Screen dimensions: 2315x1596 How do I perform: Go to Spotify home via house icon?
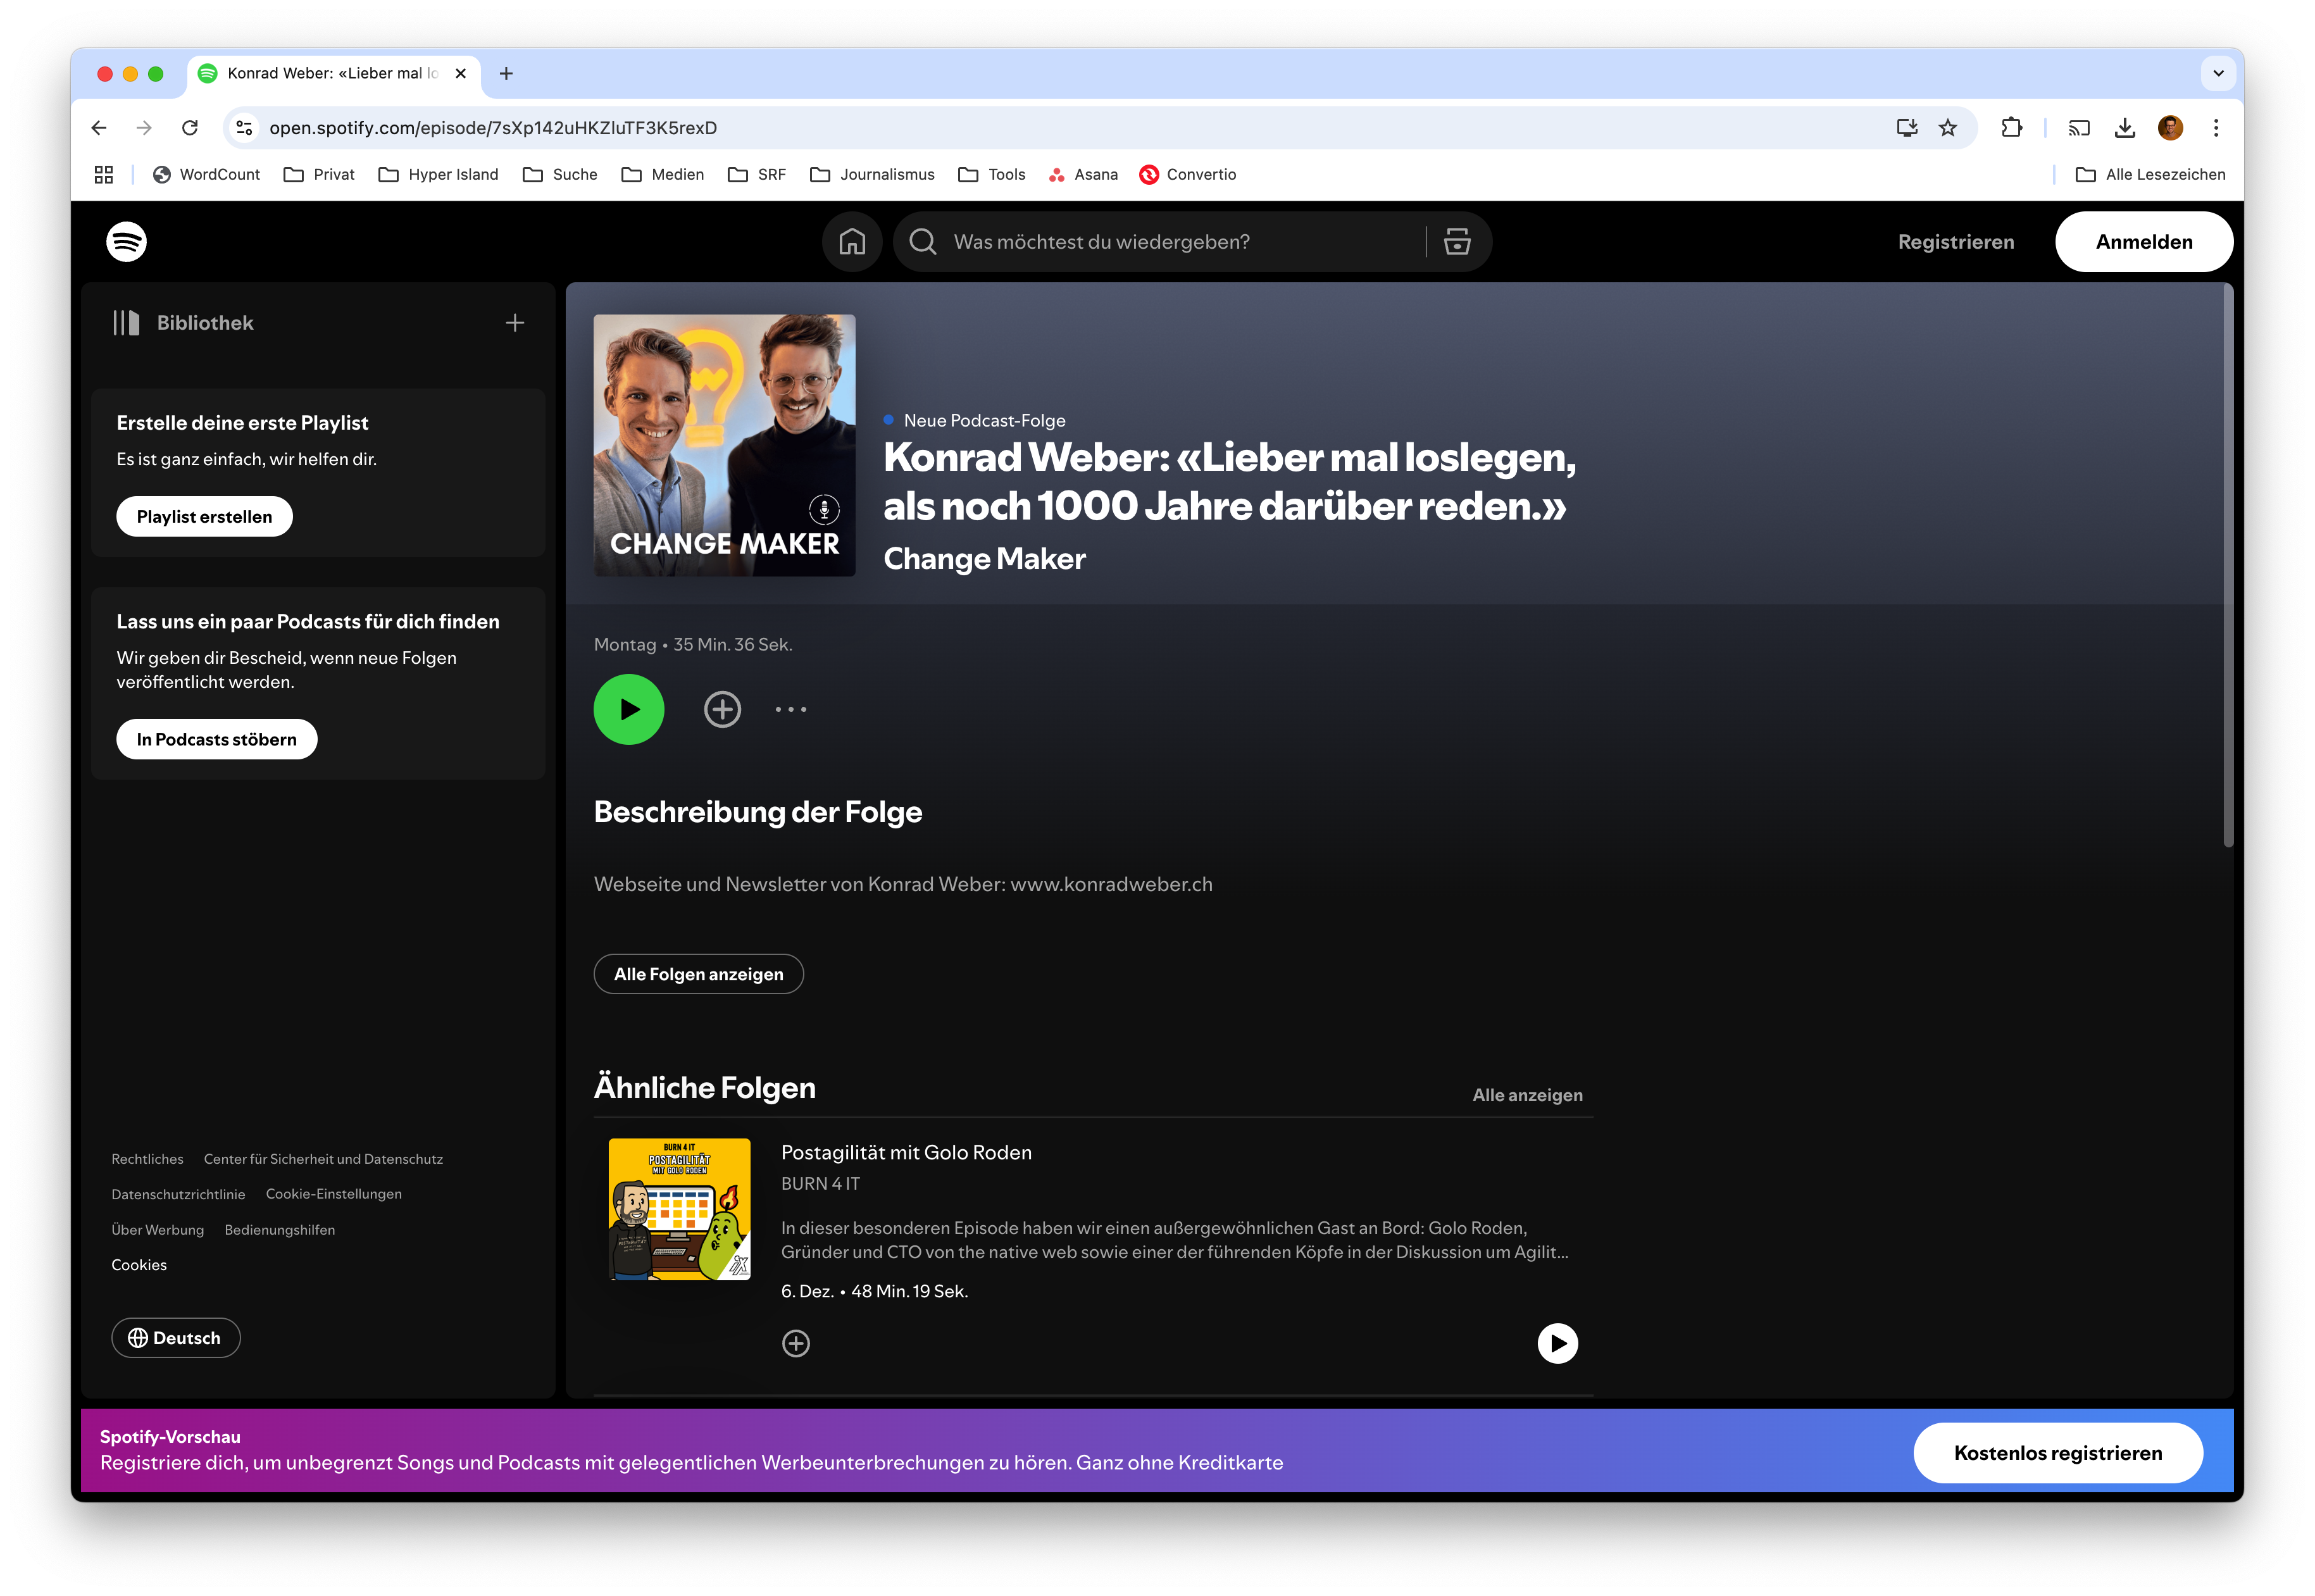tap(852, 242)
